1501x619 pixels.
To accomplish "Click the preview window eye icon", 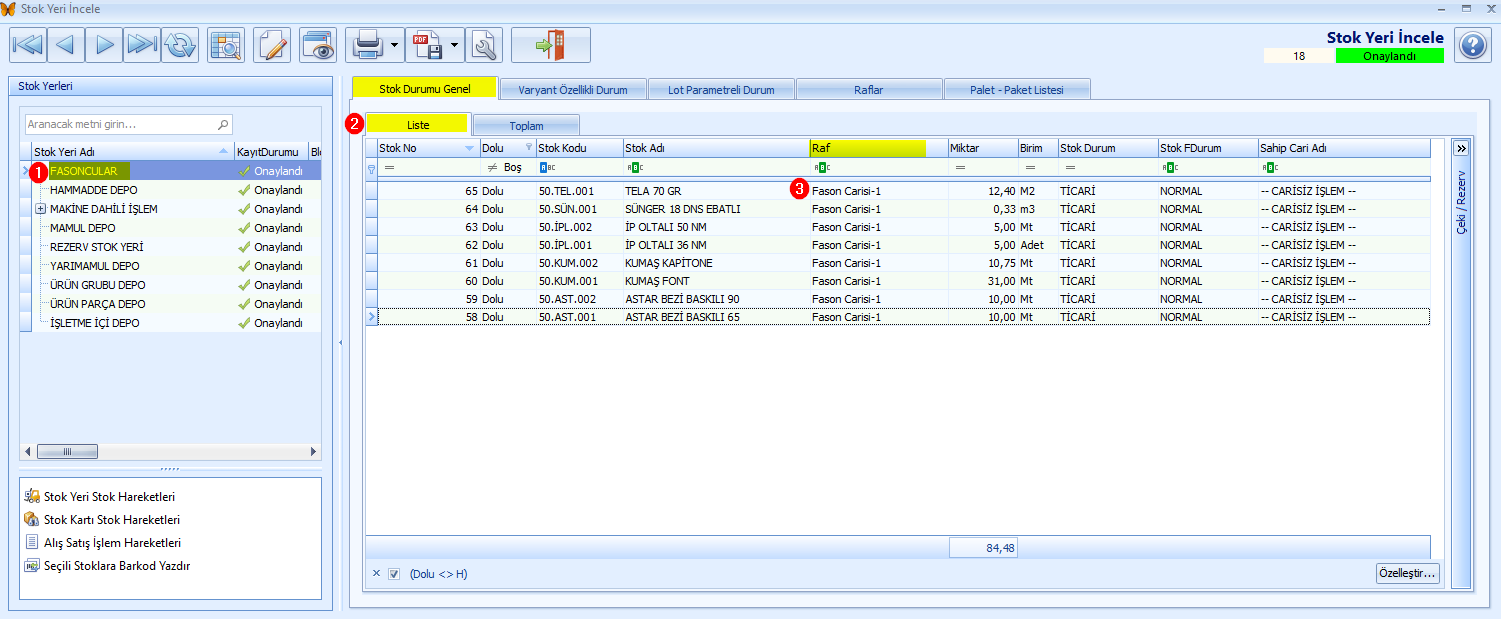I will (x=318, y=45).
